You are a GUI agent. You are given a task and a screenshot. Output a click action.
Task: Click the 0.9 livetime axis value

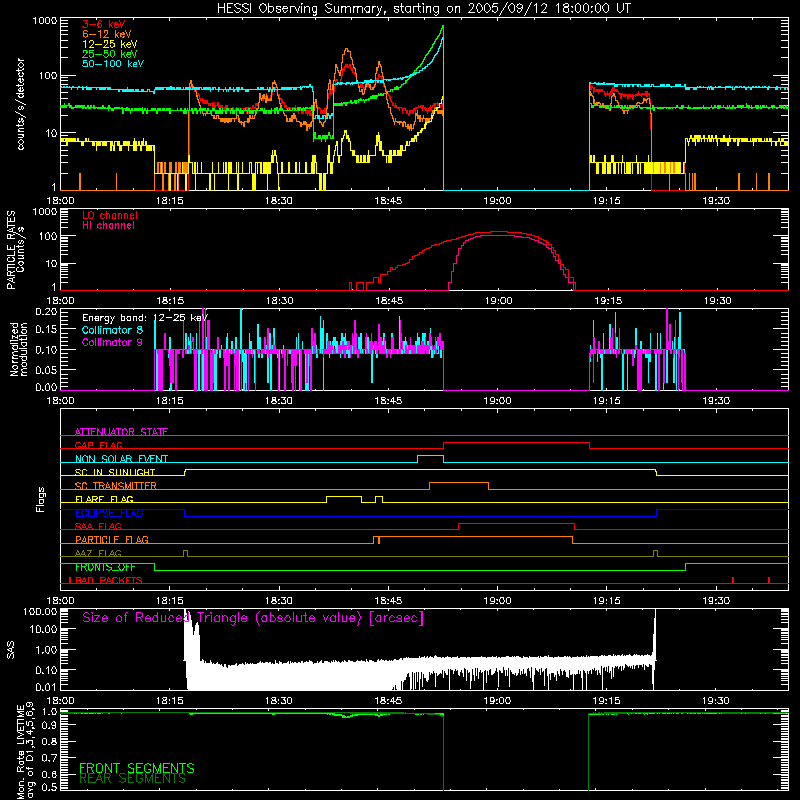pos(49,726)
